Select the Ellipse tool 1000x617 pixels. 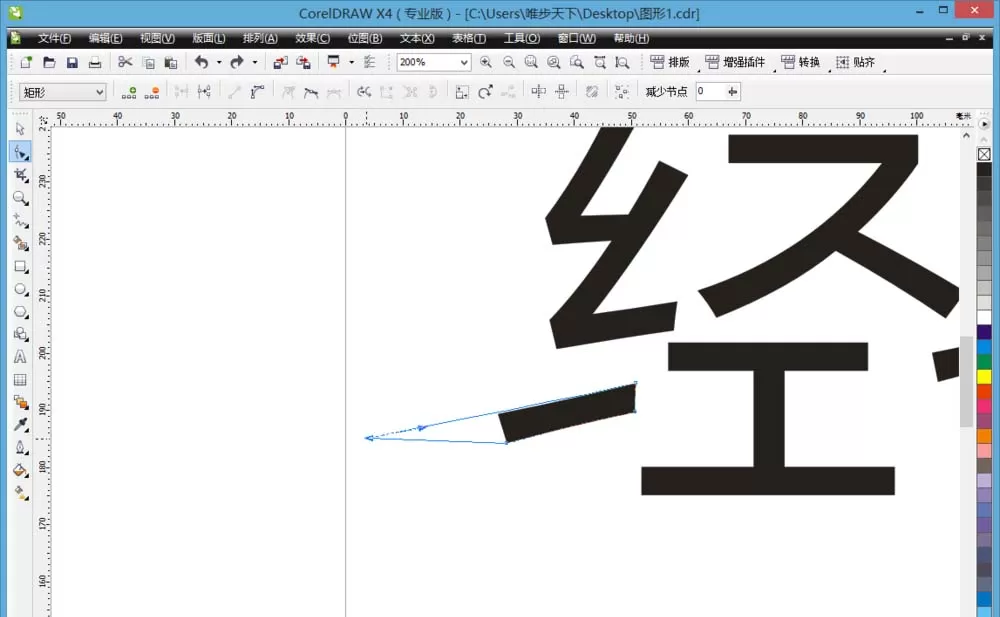coord(20,289)
